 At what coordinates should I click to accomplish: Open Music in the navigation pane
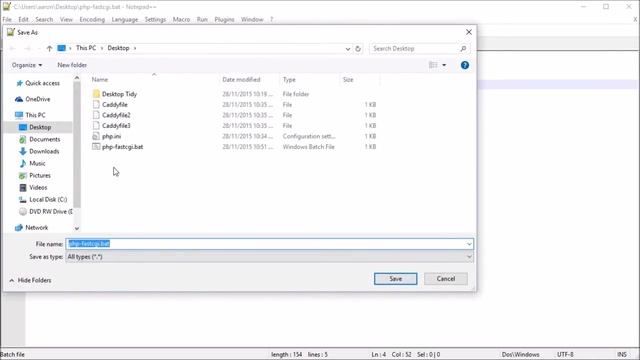click(33, 163)
